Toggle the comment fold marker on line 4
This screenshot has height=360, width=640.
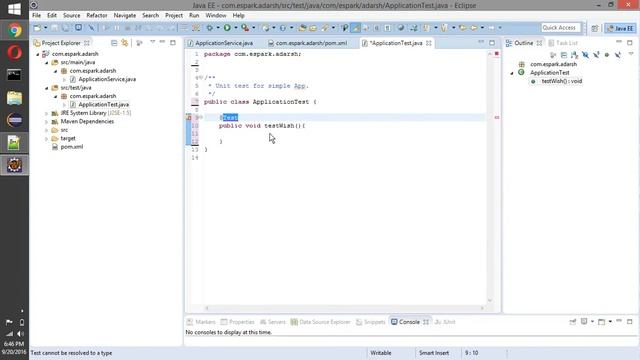[x=201, y=78]
